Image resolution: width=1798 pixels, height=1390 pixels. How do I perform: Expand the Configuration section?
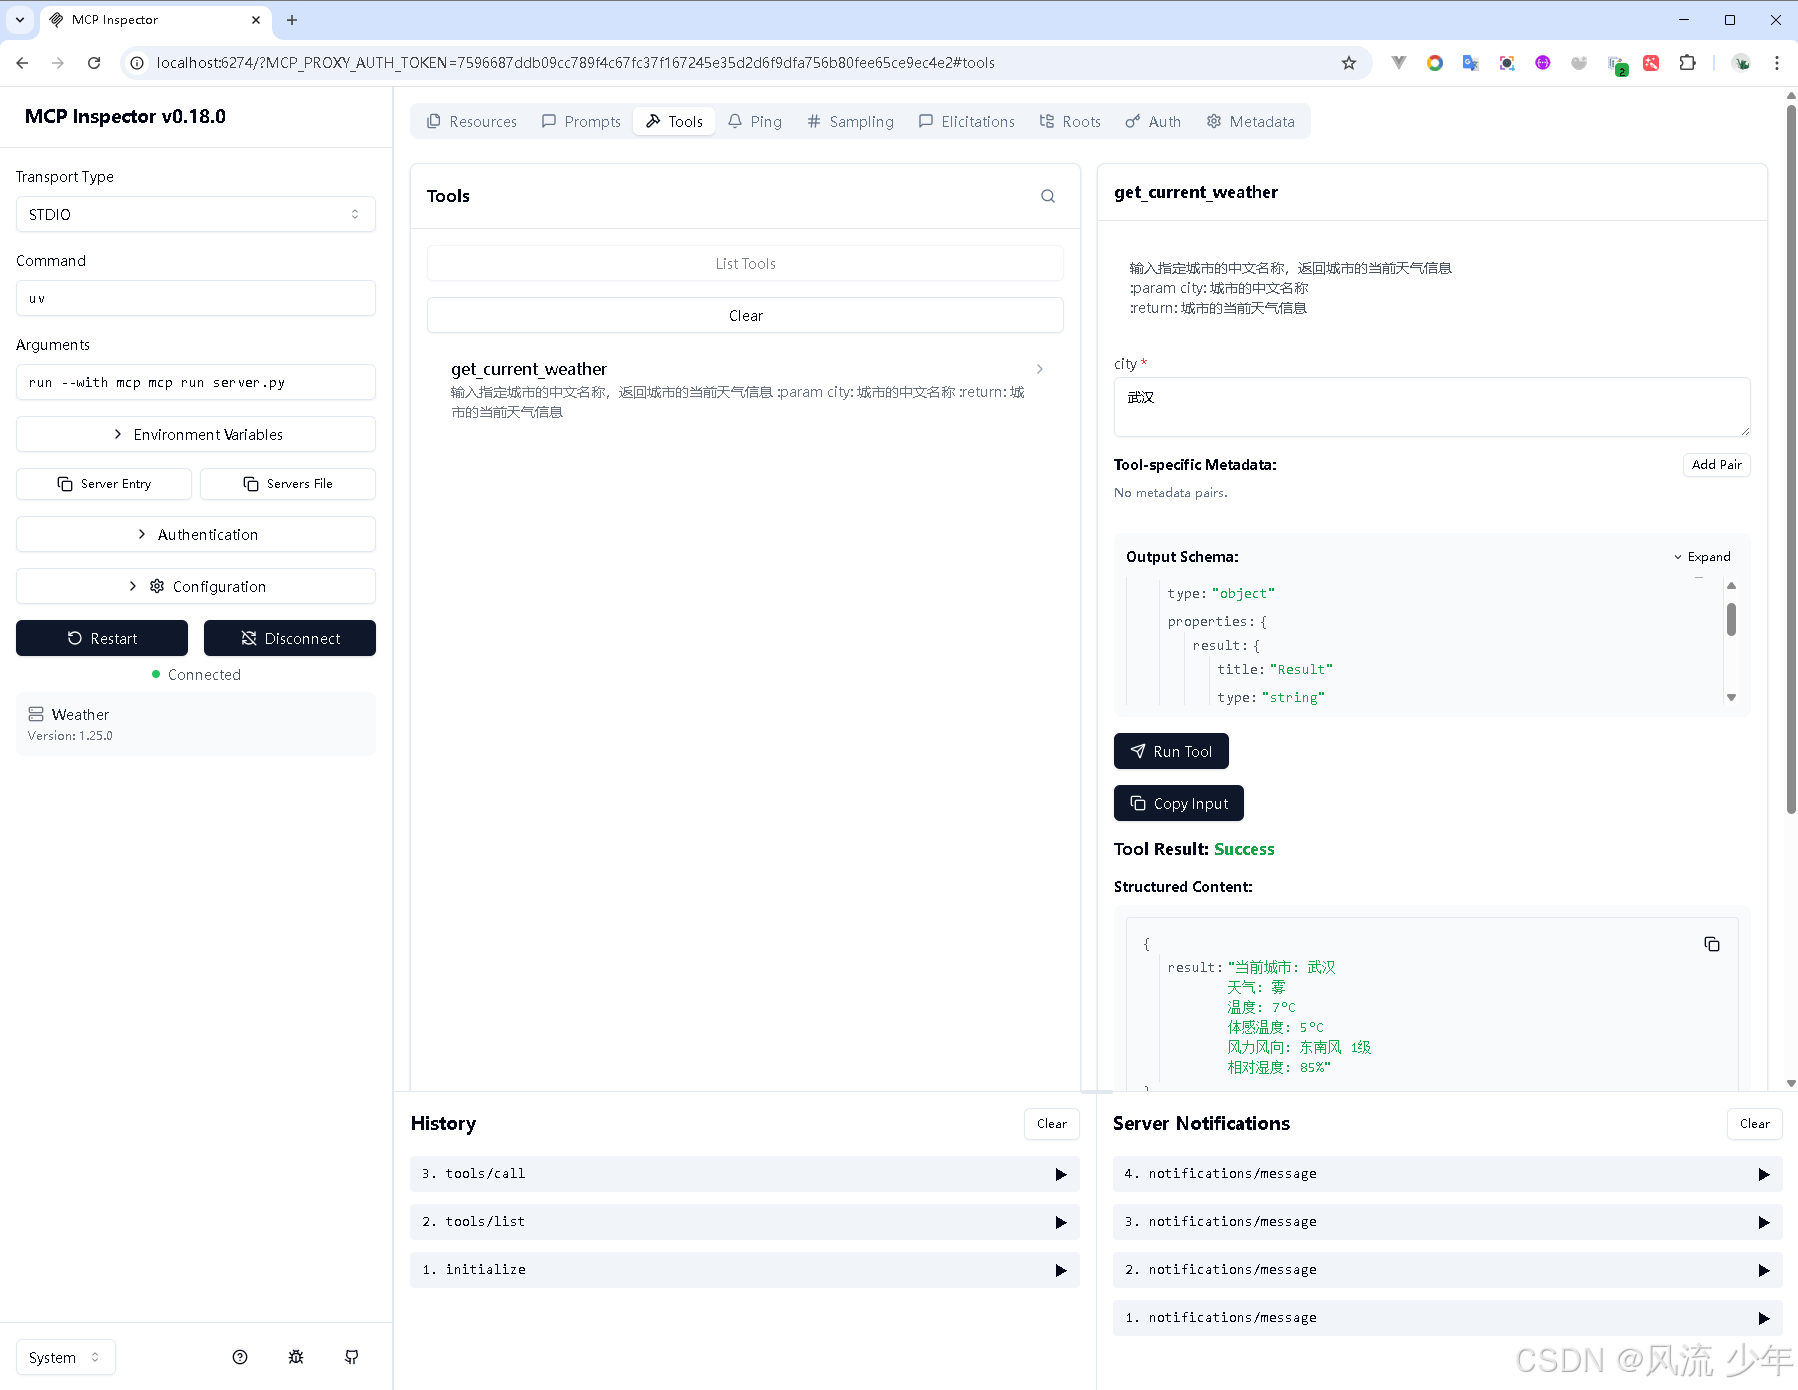pyautogui.click(x=196, y=587)
